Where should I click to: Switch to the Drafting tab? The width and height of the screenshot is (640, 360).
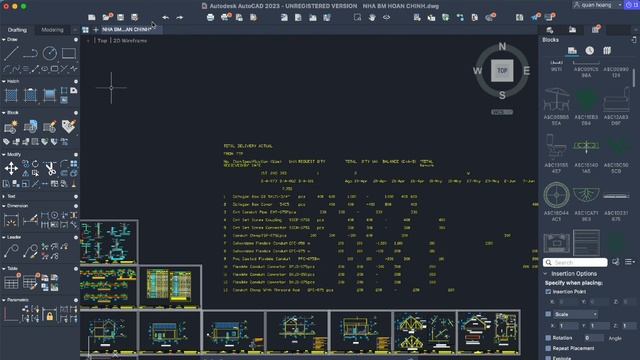(17, 30)
